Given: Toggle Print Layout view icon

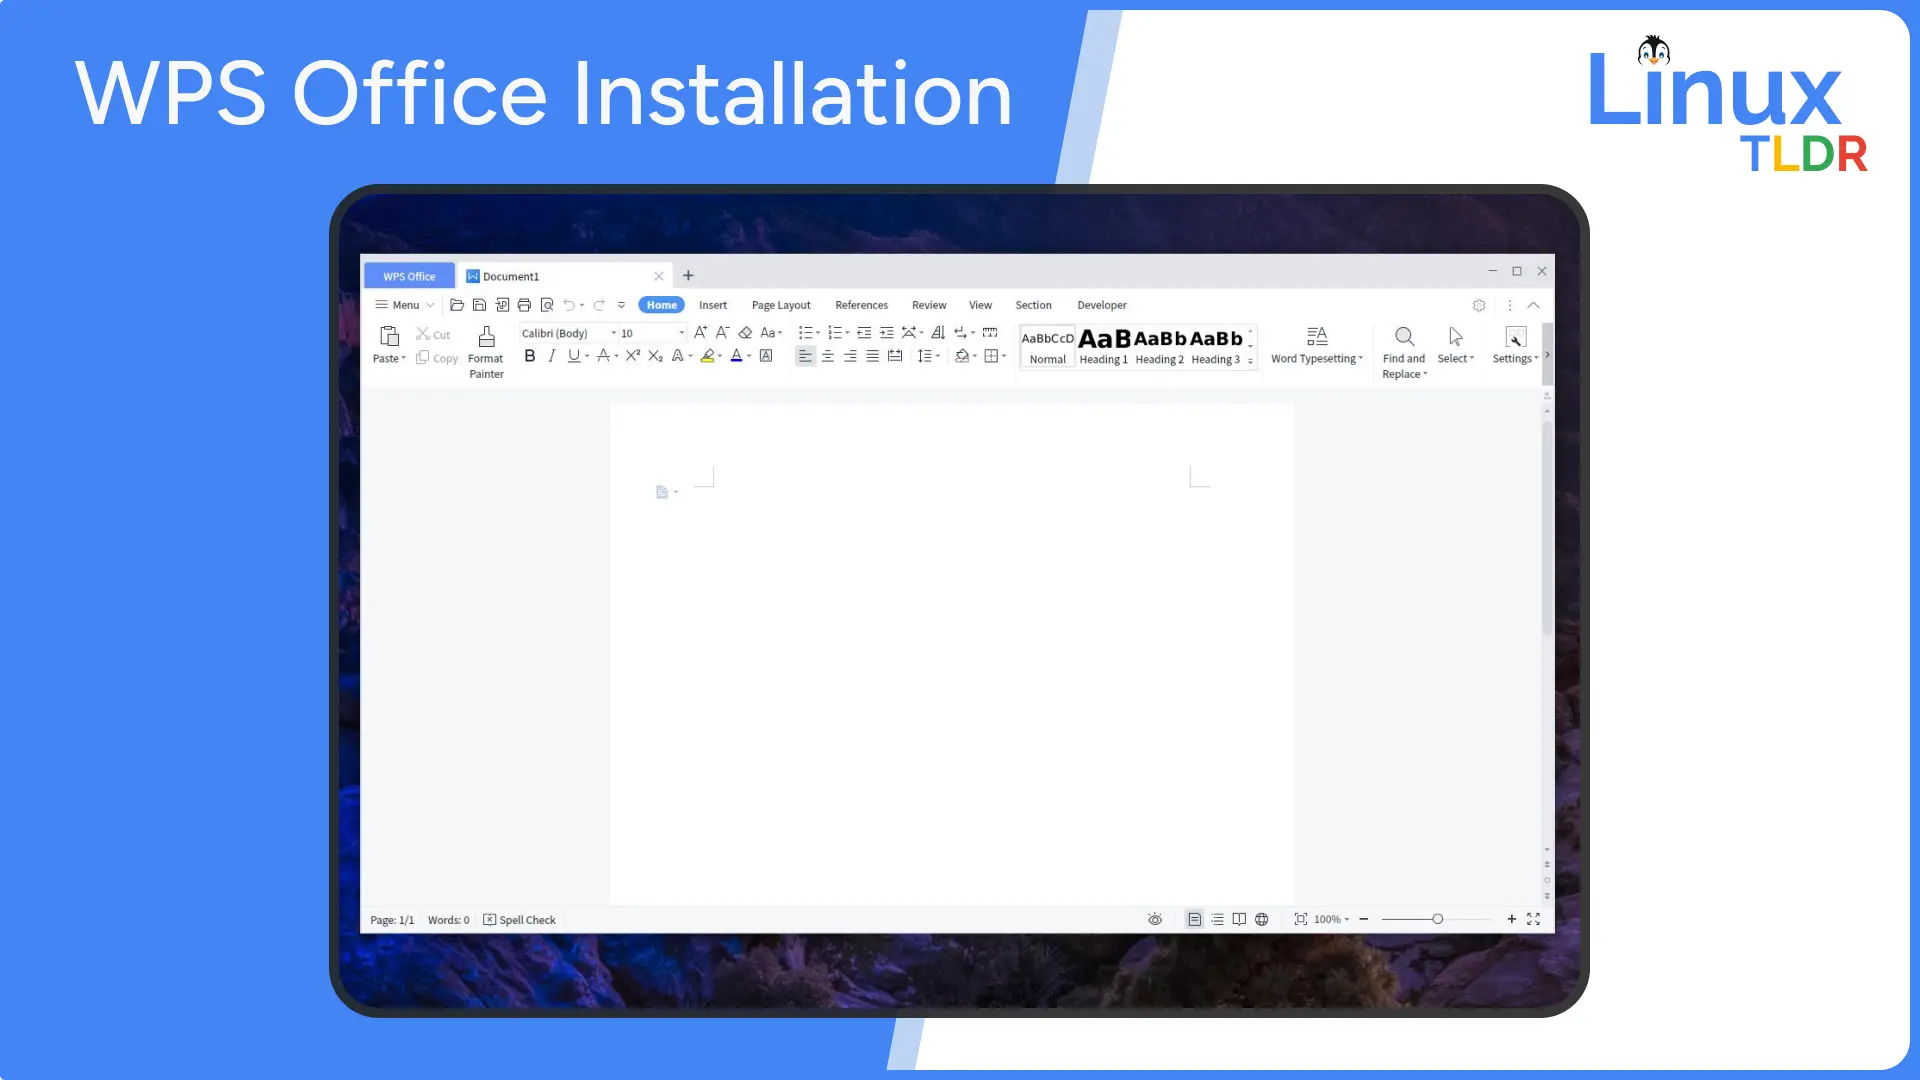Looking at the screenshot, I should pos(1193,919).
